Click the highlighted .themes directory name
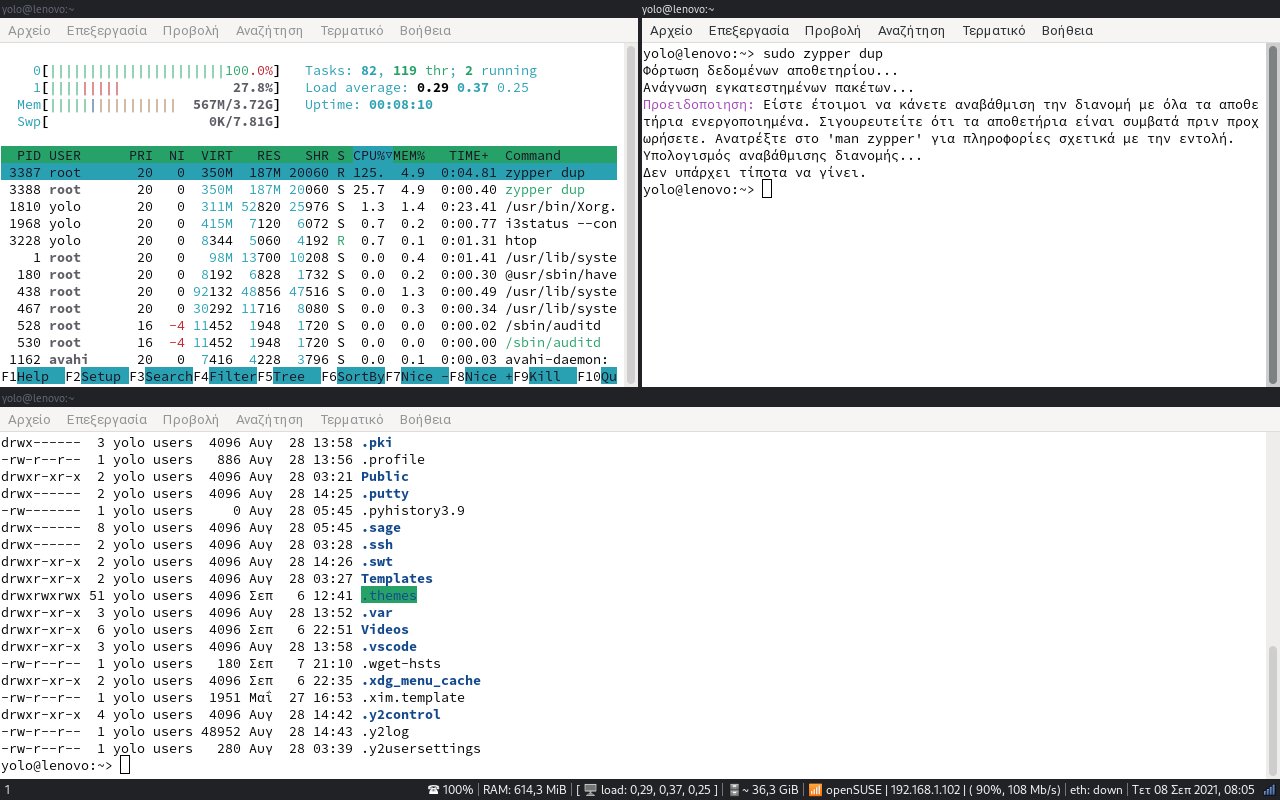1280x800 pixels. pos(389,595)
